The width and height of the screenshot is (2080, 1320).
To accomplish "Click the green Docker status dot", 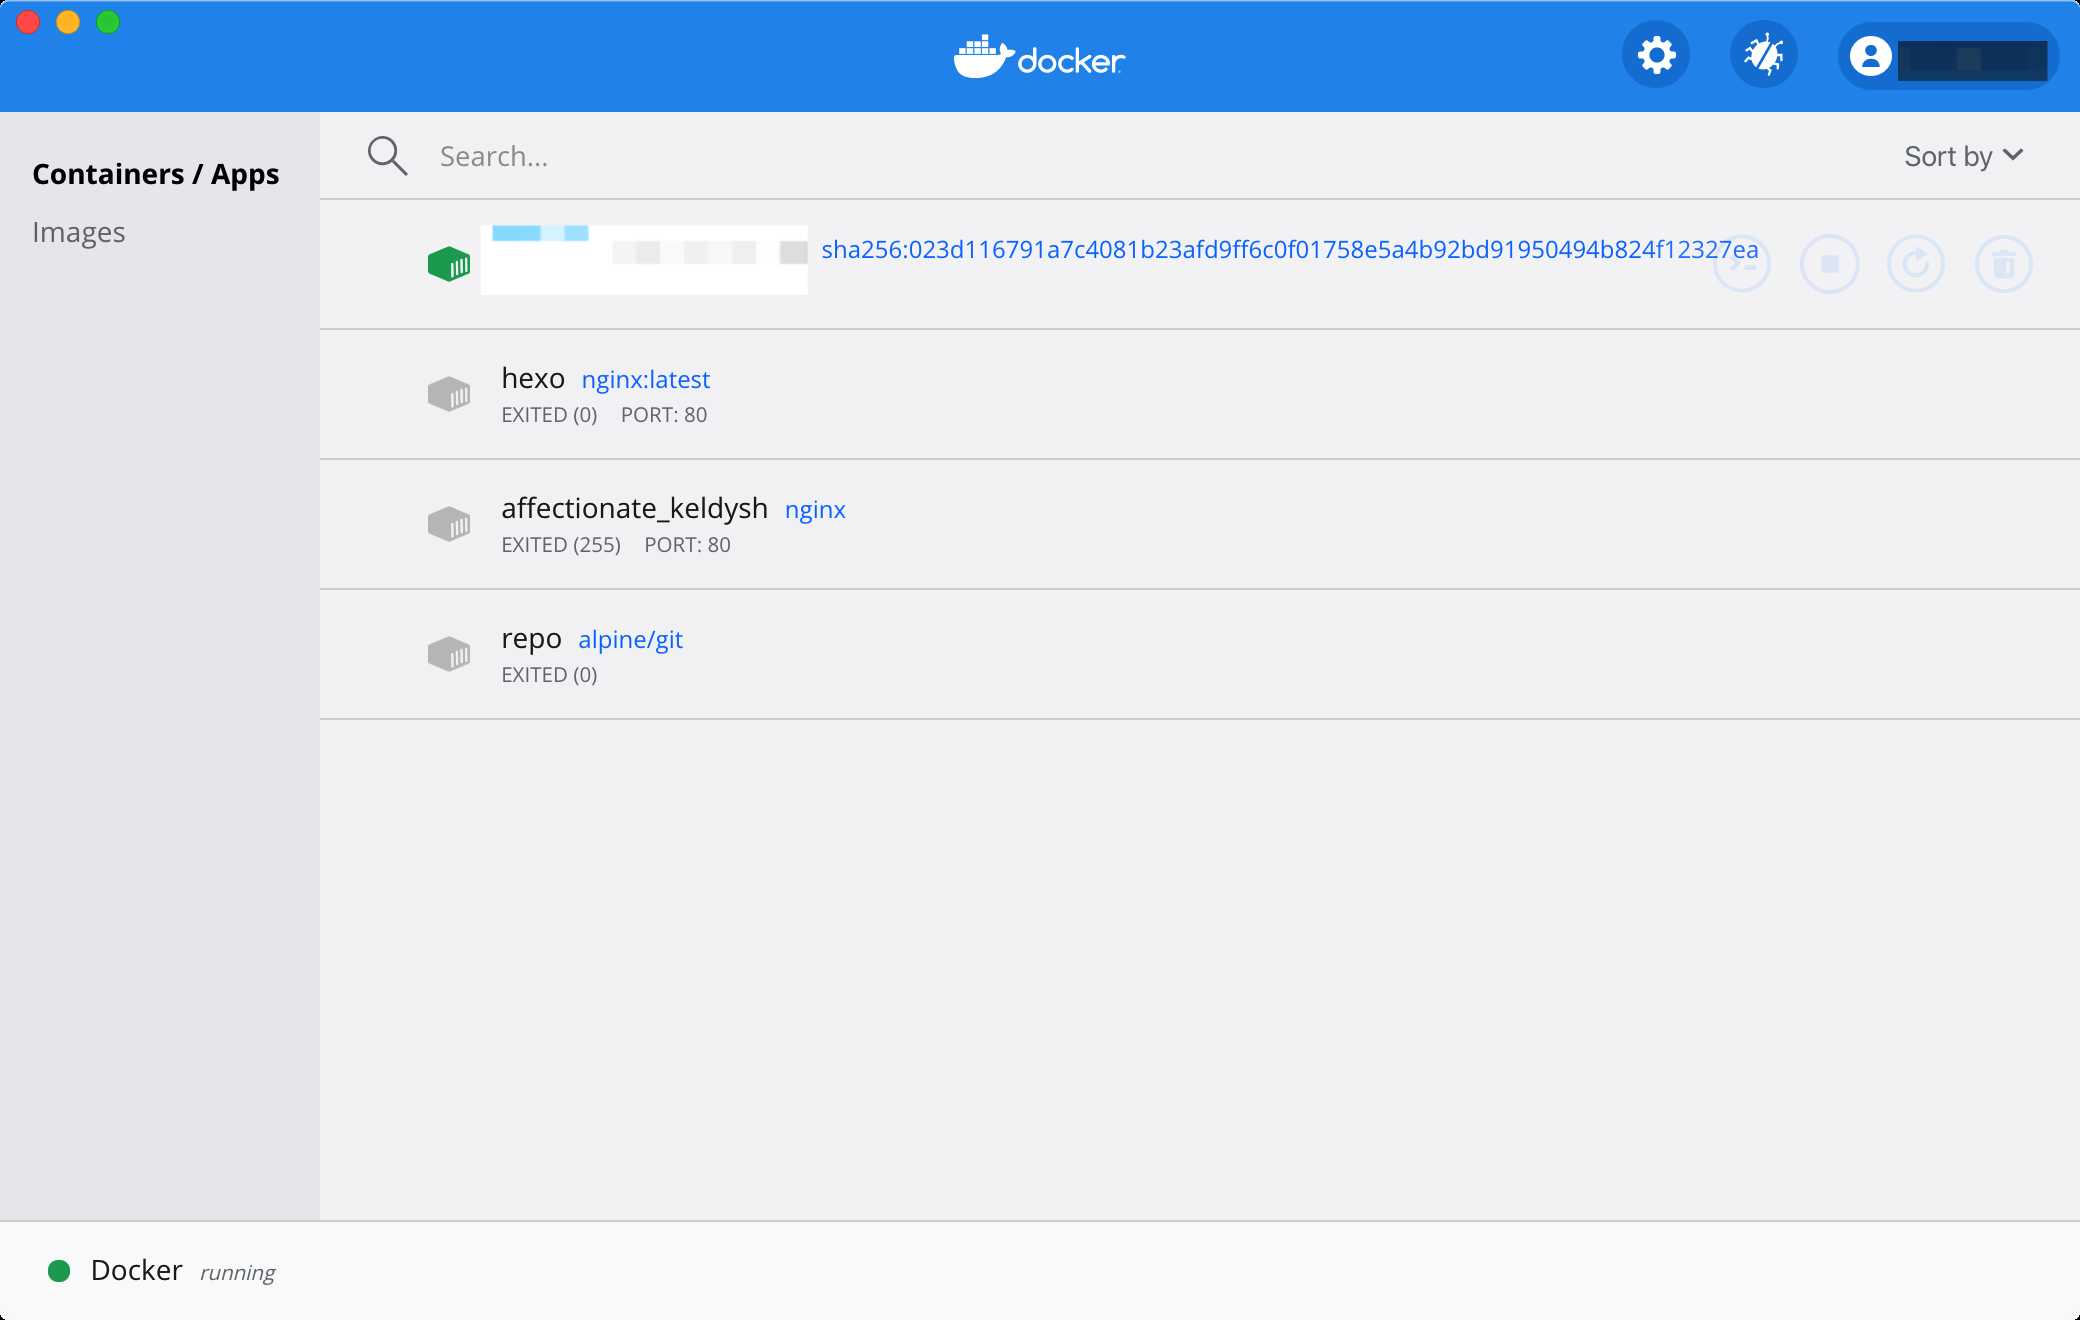I will 59,1271.
